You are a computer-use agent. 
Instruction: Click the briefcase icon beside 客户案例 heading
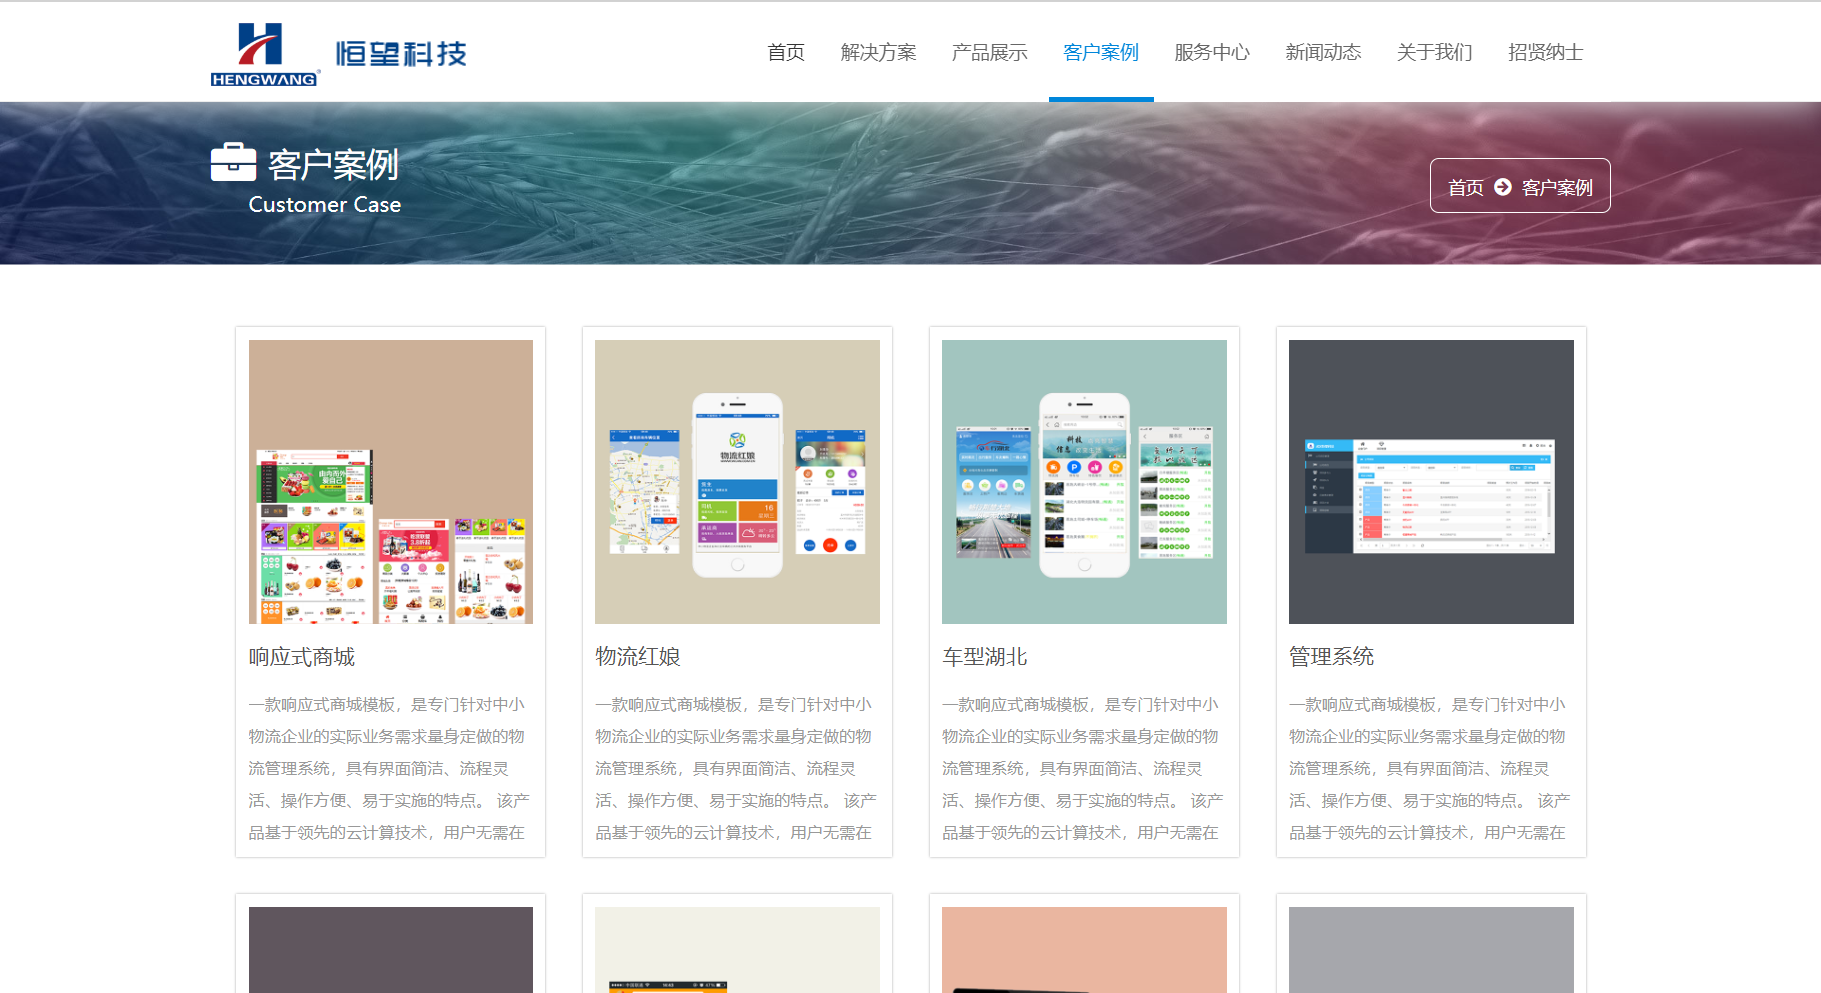coord(233,162)
